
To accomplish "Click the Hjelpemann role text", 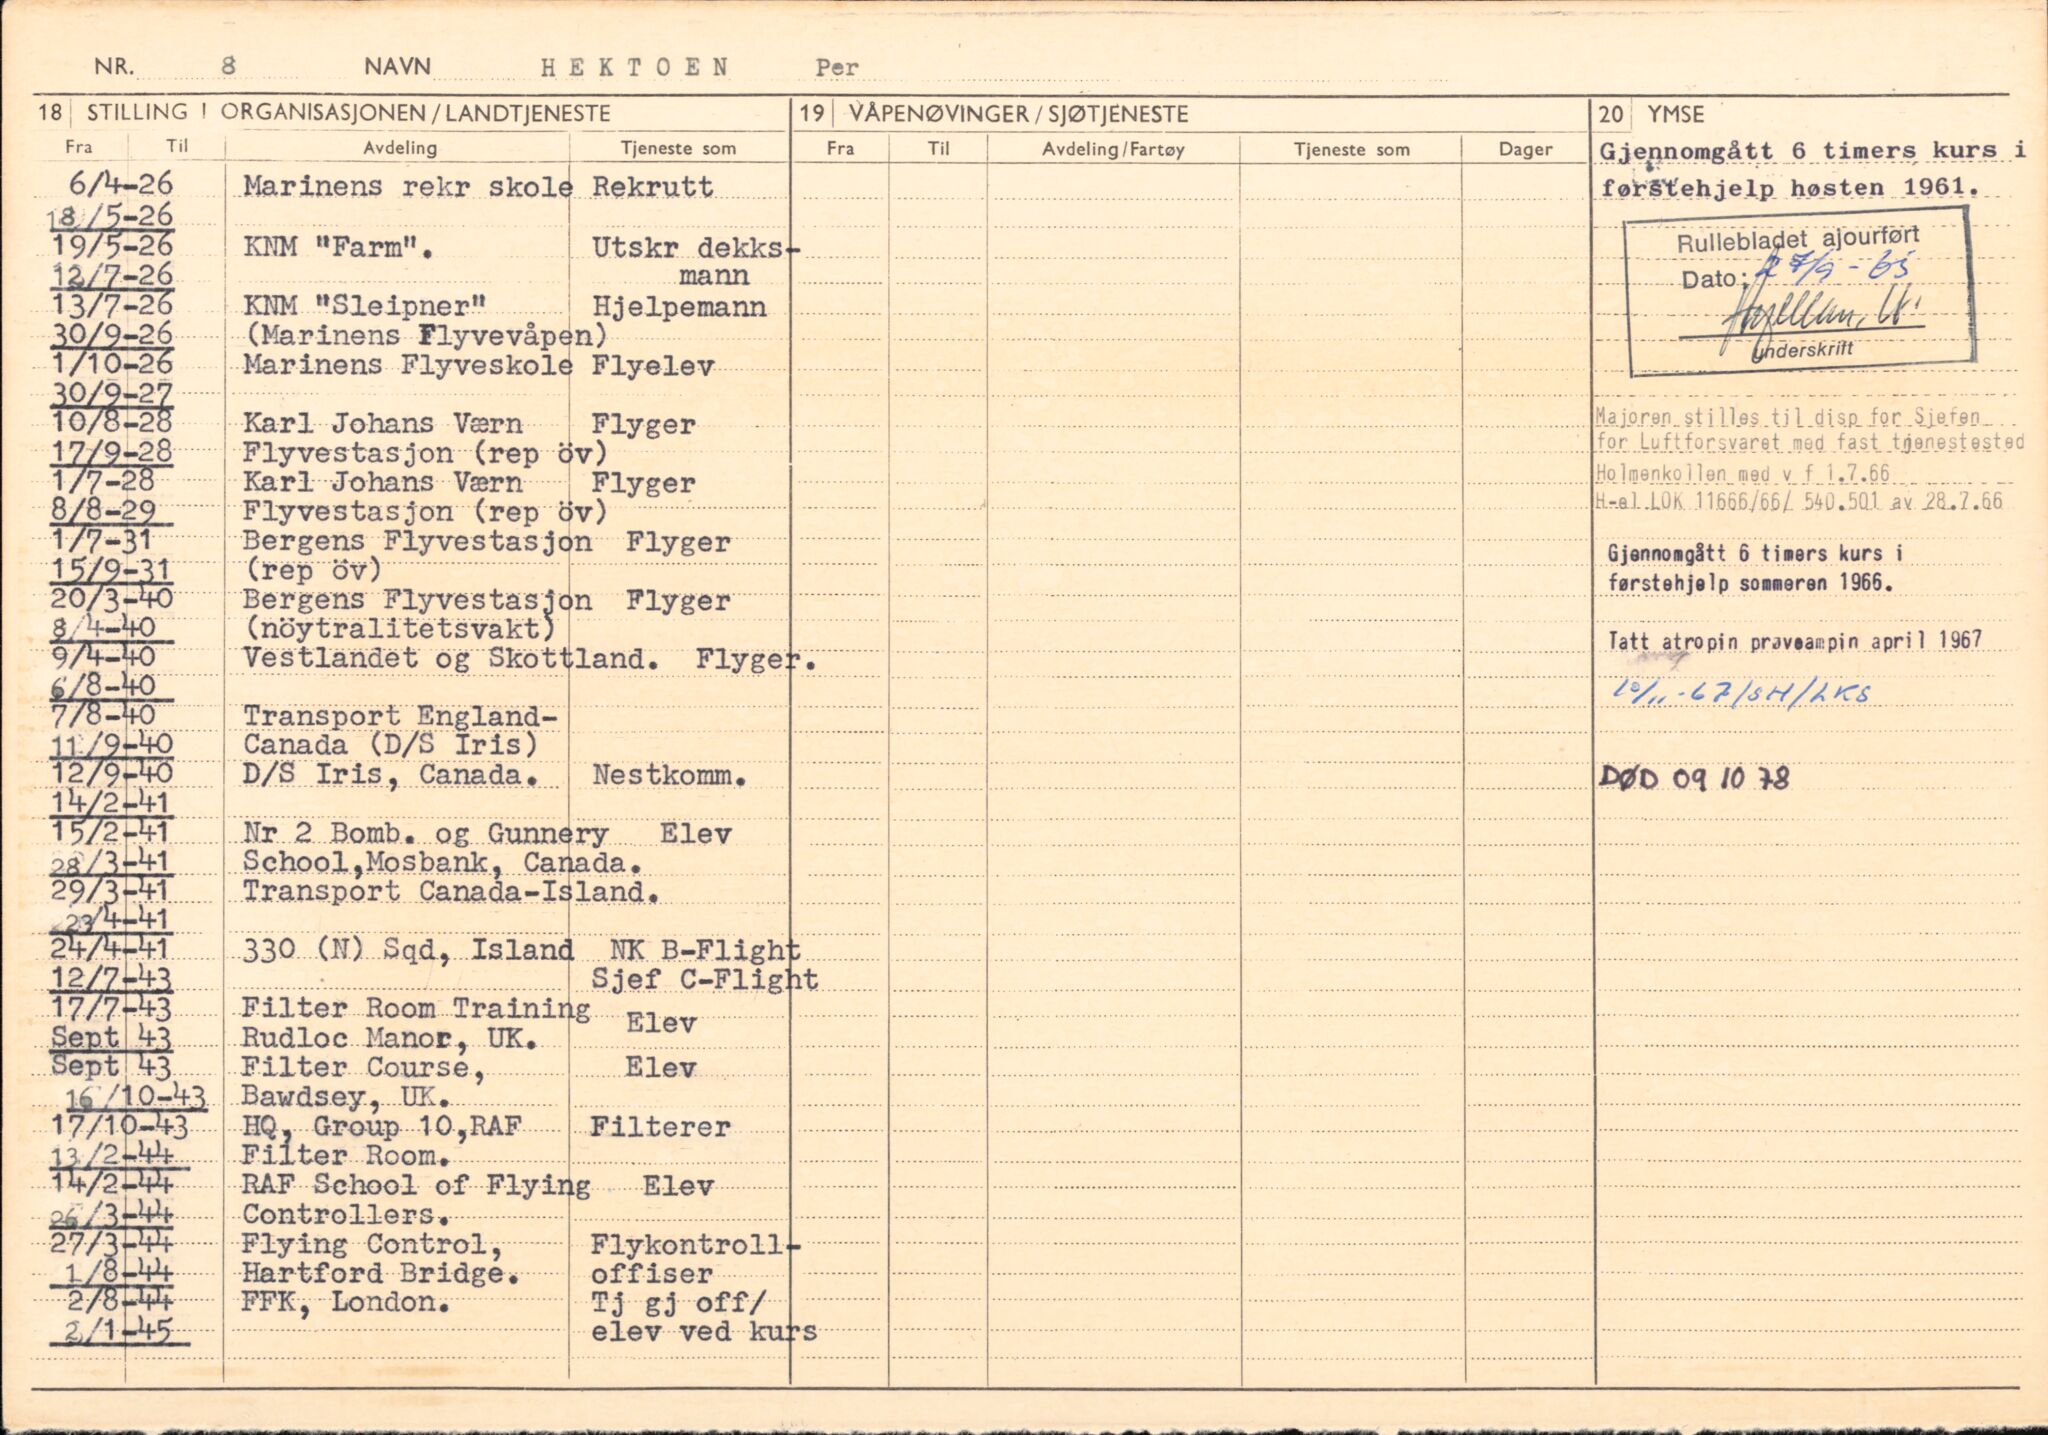I will coord(679,307).
